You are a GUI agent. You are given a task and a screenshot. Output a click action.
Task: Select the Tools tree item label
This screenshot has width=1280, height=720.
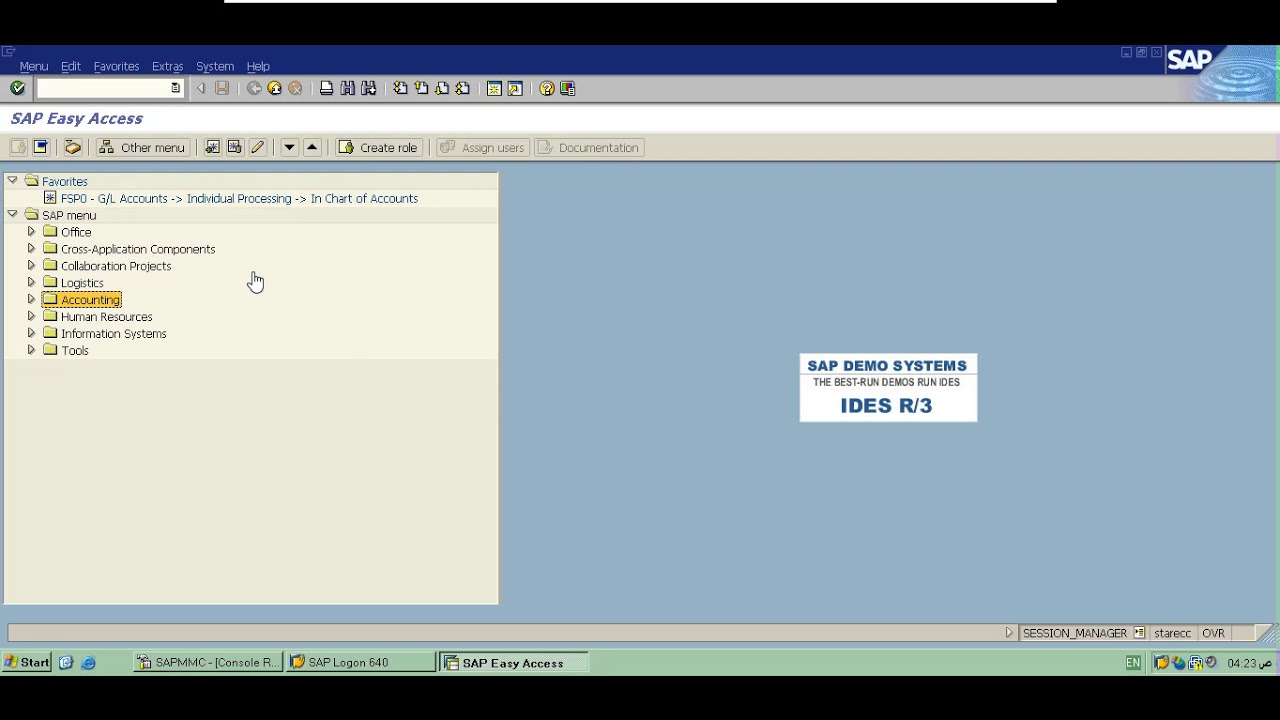74,351
